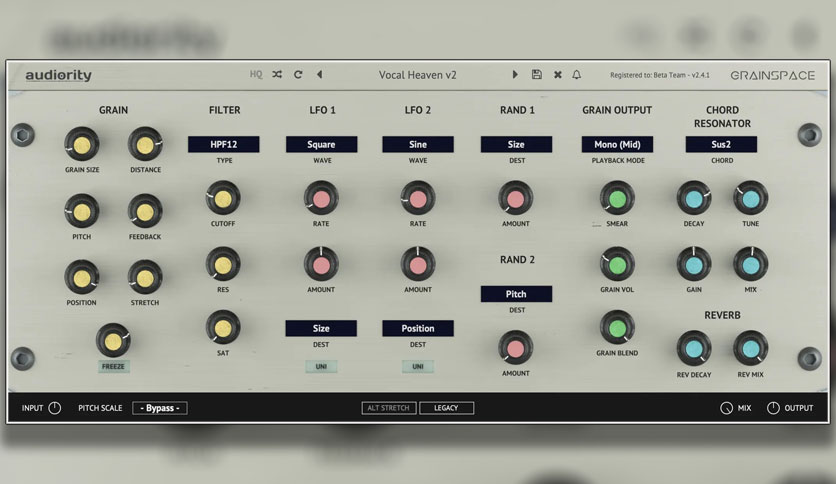Click the Audiority logo
Image resolution: width=836 pixels, height=484 pixels.
(59, 75)
